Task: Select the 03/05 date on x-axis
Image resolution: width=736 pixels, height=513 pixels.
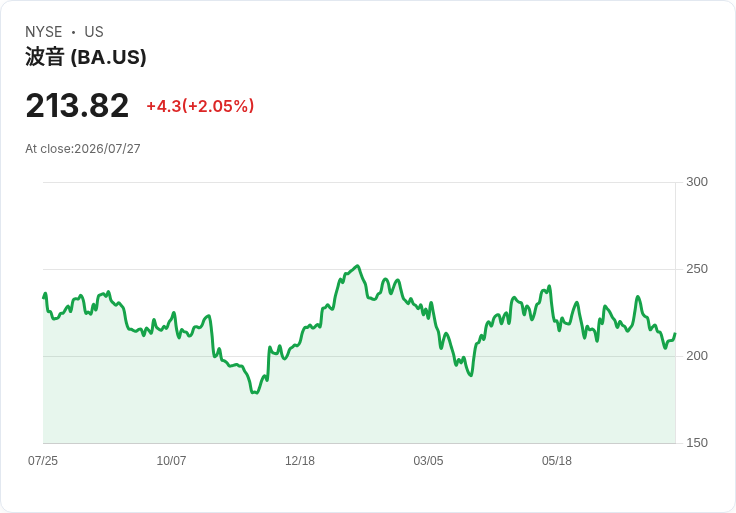Action: (x=428, y=460)
